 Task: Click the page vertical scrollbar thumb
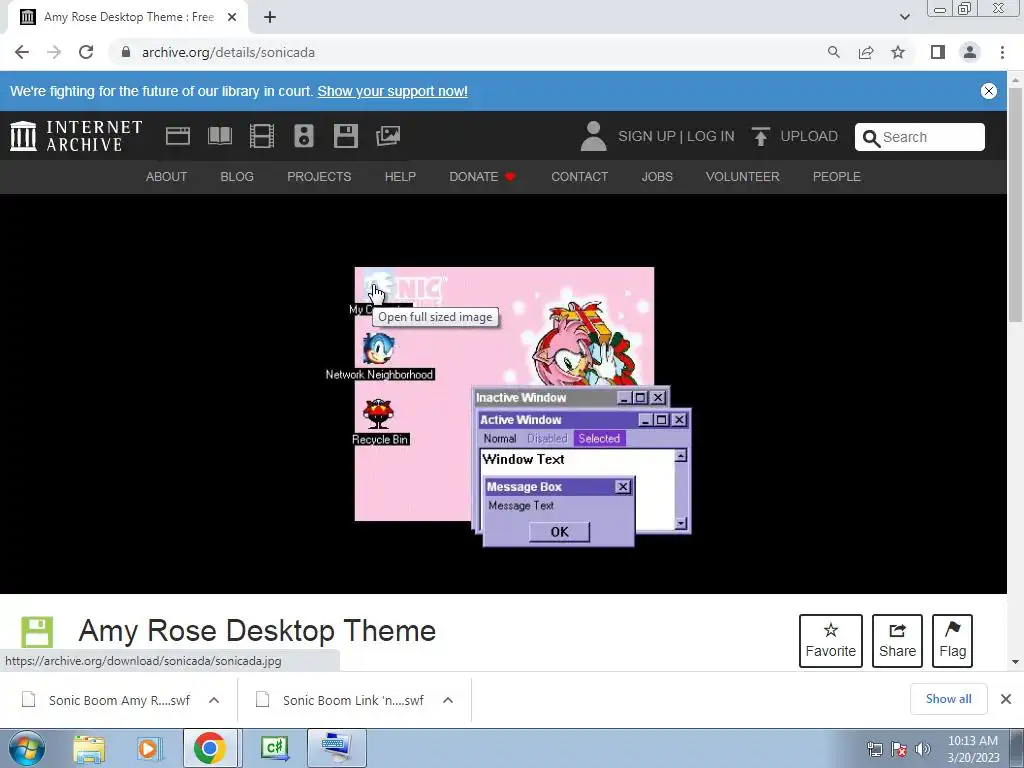pyautogui.click(x=1015, y=204)
